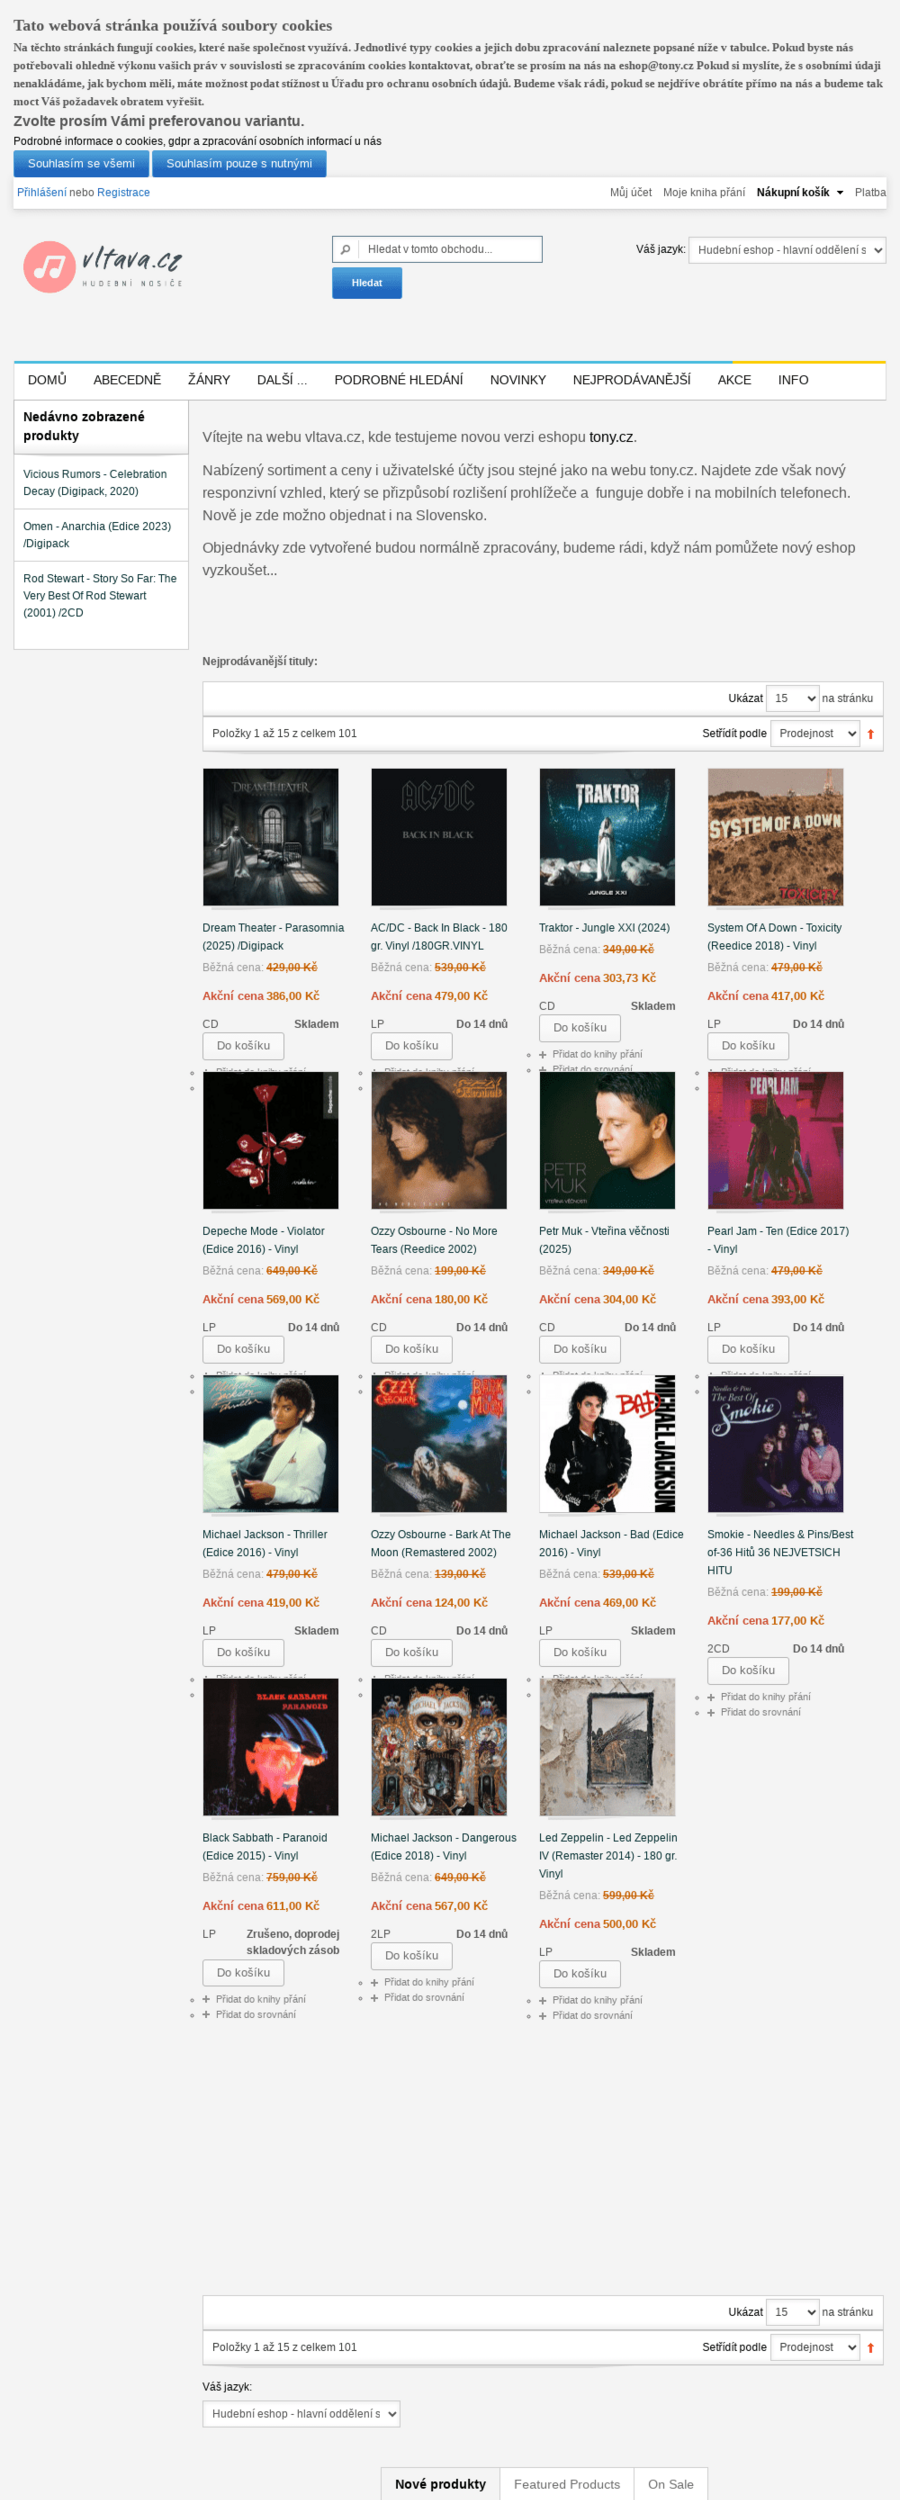Open the top Setřídit podle sort dropdown
The image size is (900, 2500).
[815, 733]
